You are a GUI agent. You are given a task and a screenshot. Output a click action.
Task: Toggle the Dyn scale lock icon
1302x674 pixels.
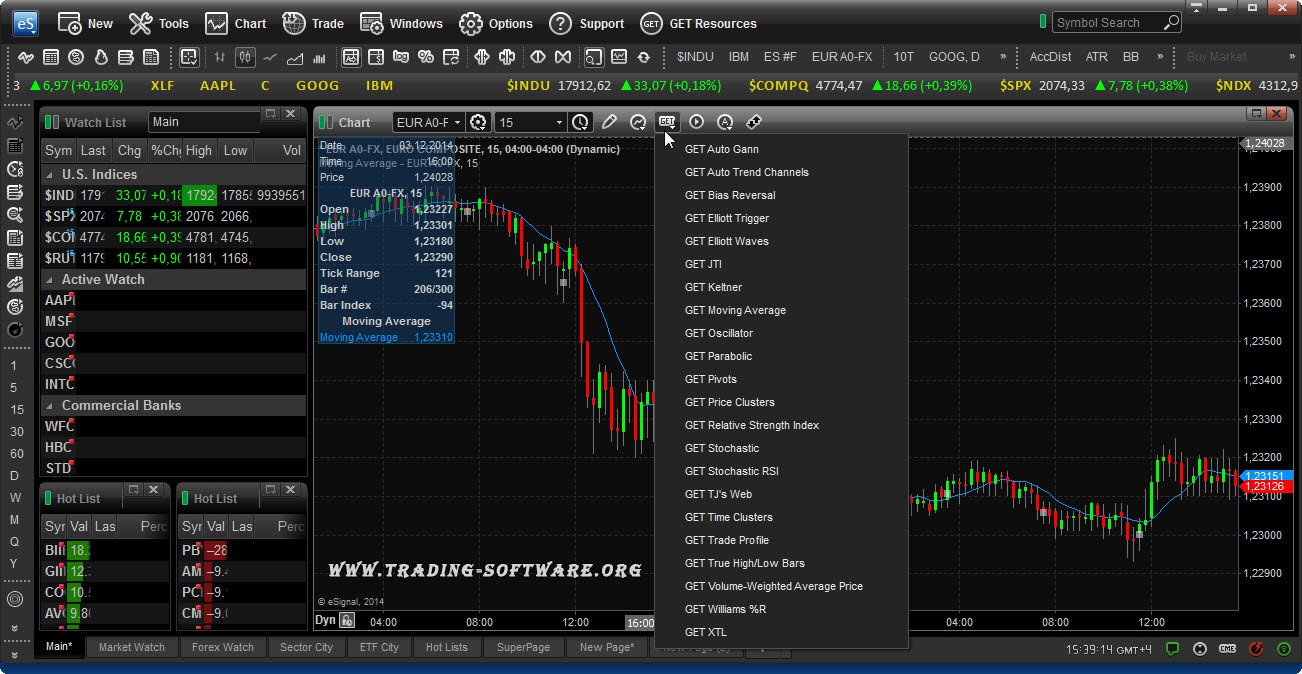(x=347, y=620)
